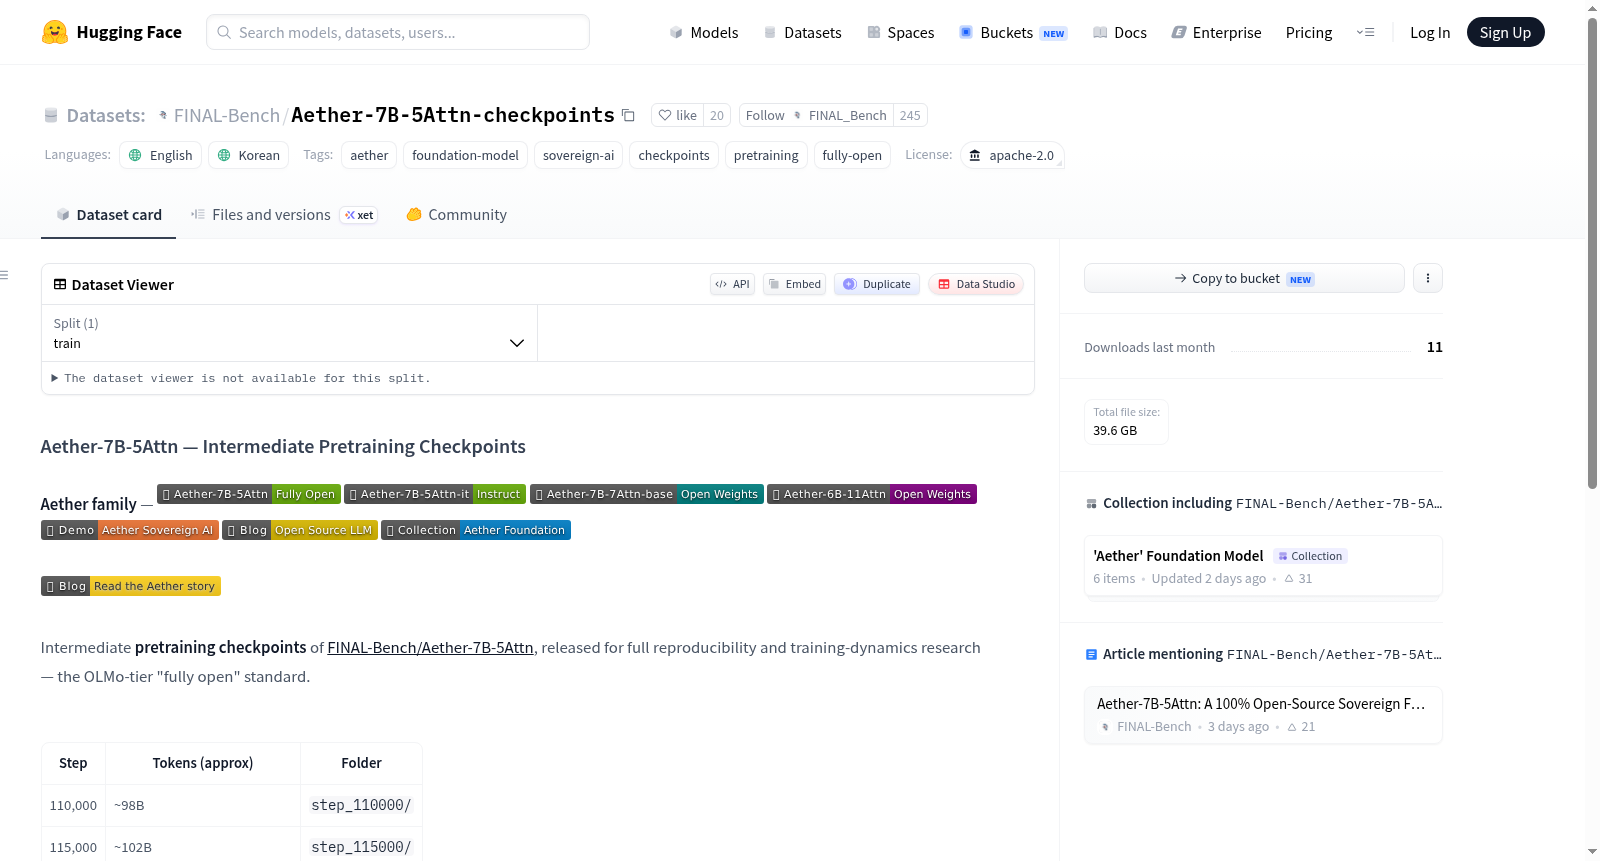Follow the FINAL_Bench organization
The image size is (1600, 861).
click(816, 115)
